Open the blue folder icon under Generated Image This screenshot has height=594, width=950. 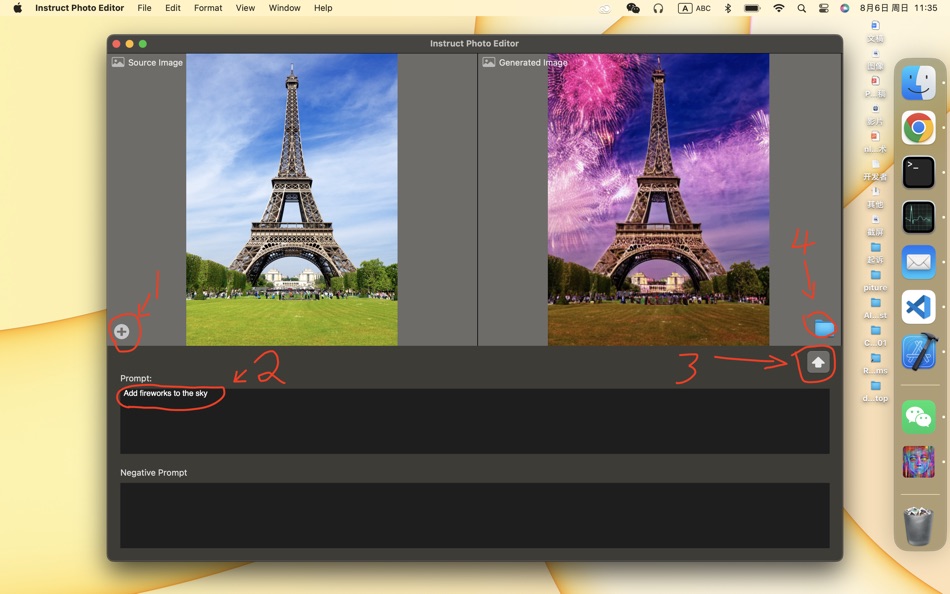(x=824, y=328)
